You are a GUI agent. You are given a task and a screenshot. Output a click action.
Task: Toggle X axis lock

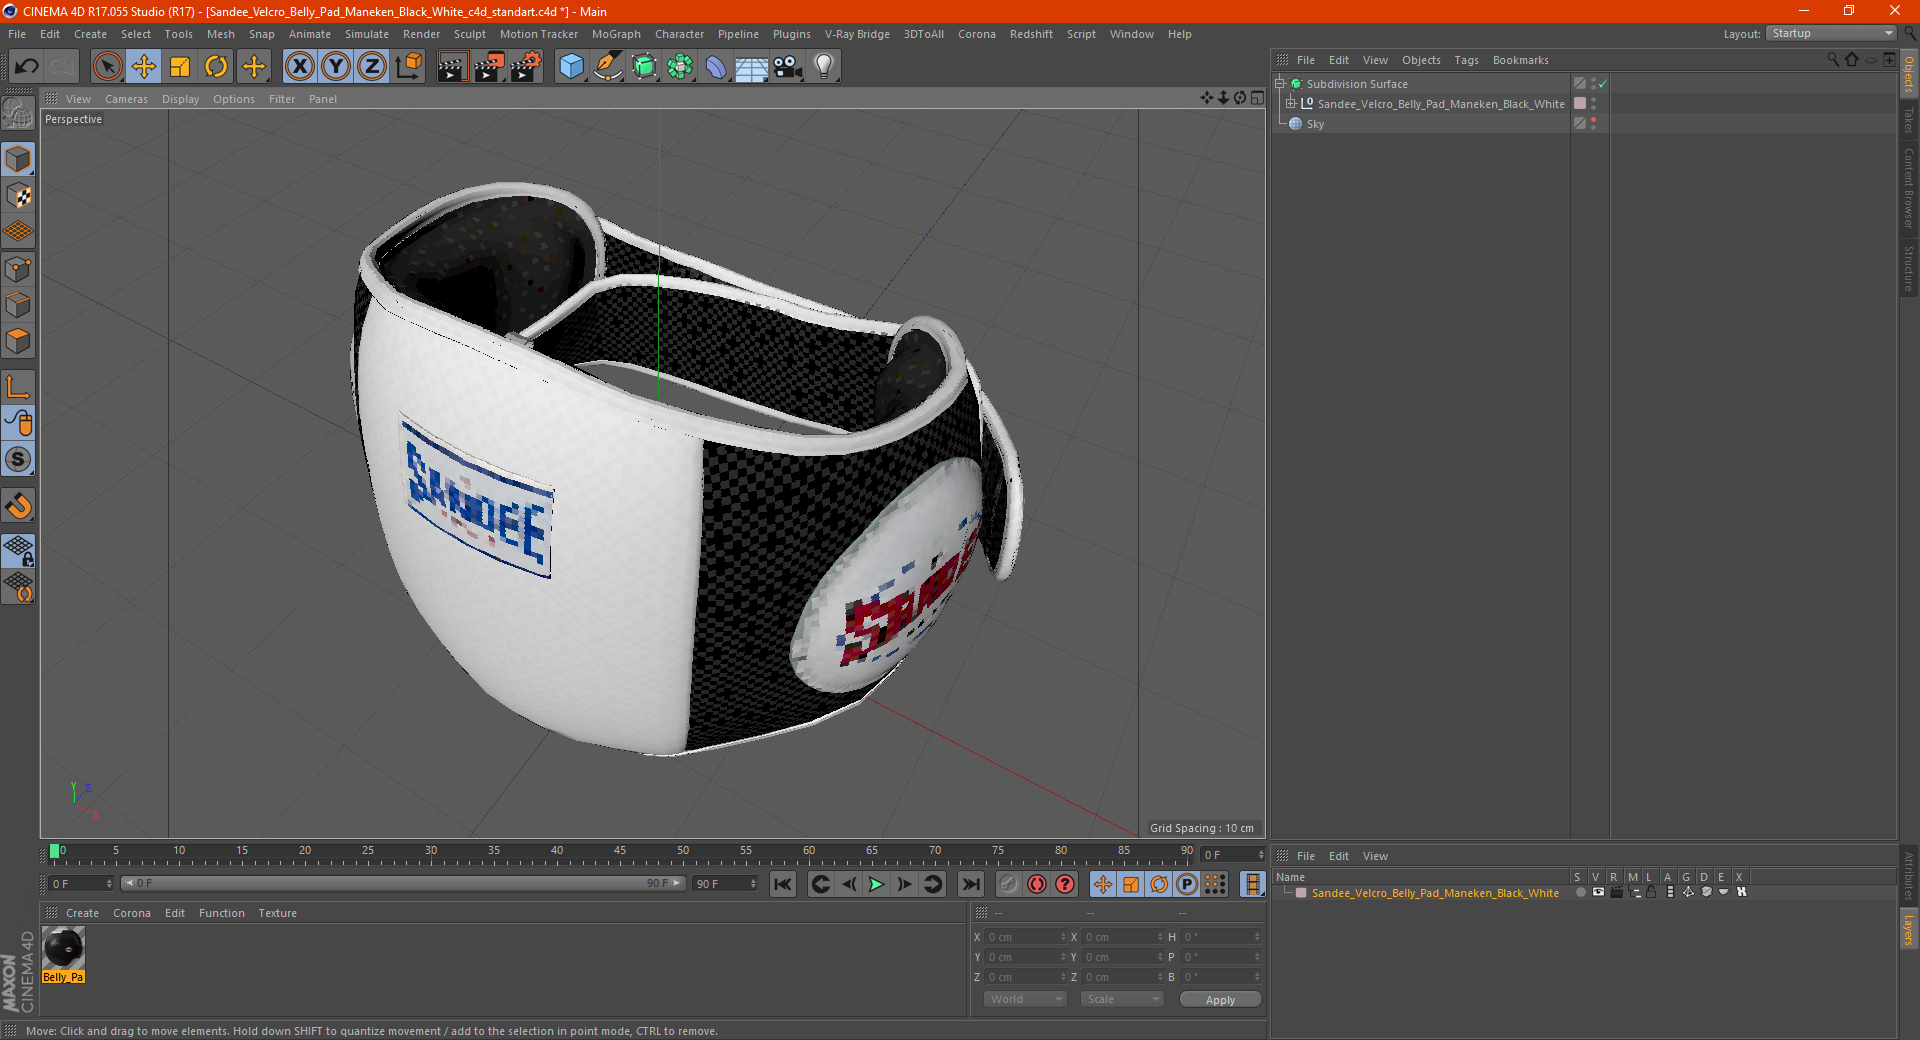(x=299, y=67)
